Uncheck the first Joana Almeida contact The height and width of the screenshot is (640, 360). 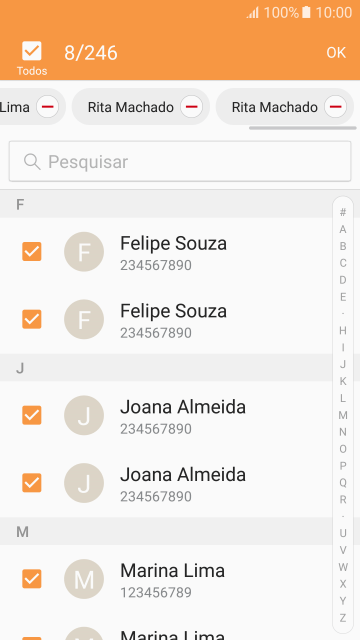(x=32, y=415)
